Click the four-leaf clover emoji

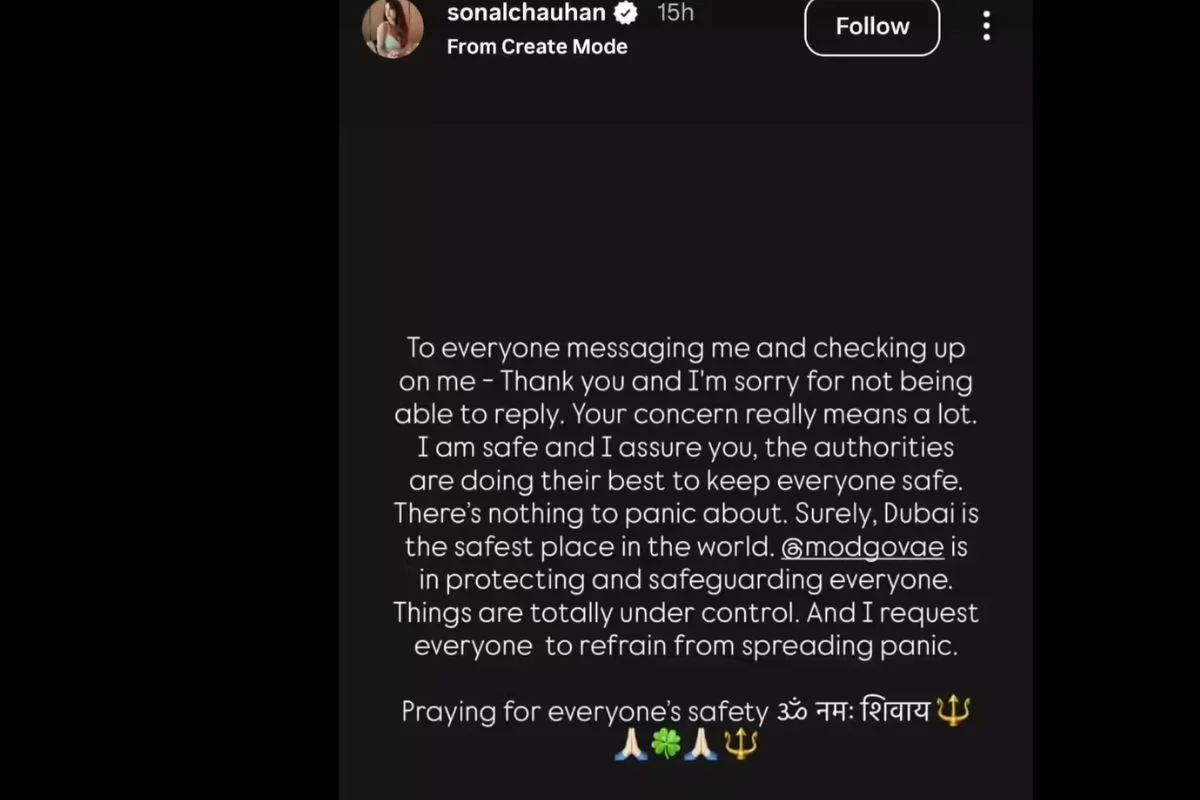pos(666,744)
